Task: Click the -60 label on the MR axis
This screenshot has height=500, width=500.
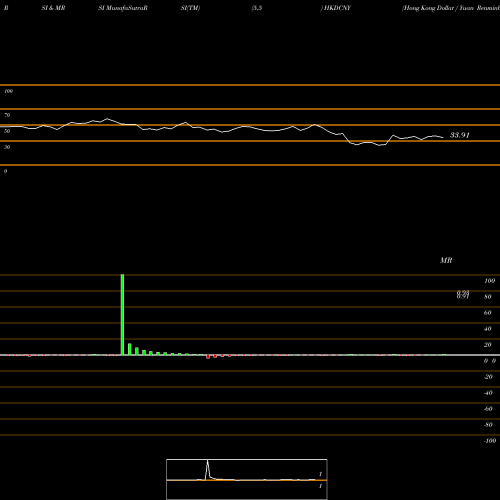Action: click(x=488, y=409)
